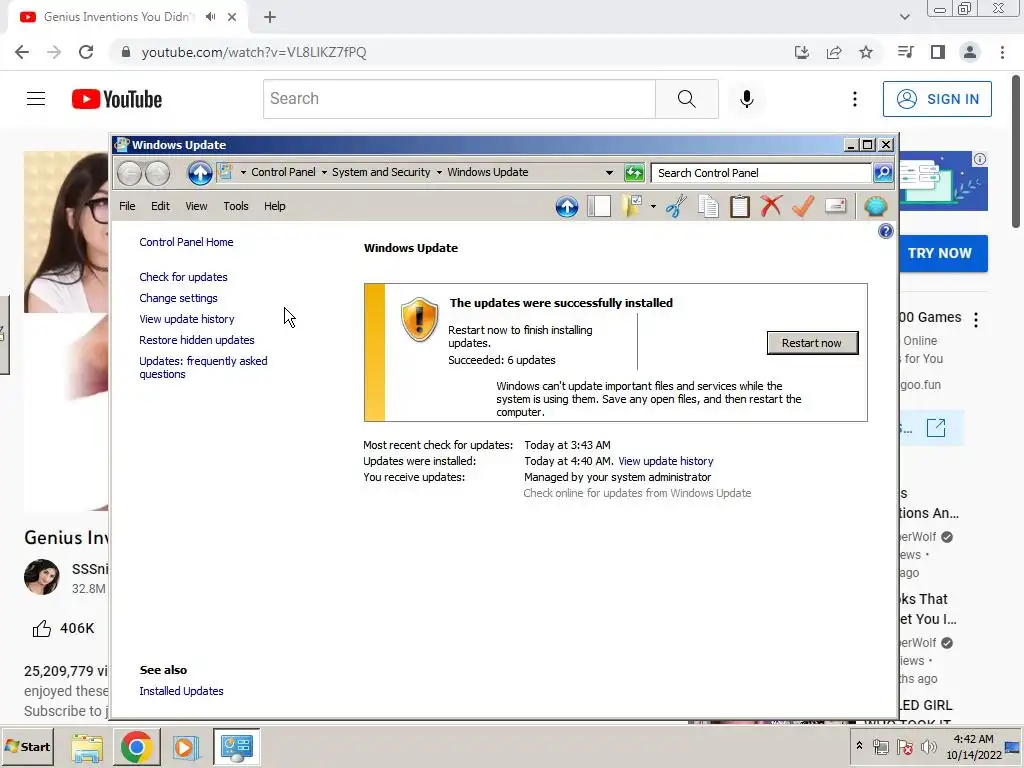Open the views dropdown arrow next to folder icon
This screenshot has height=768, width=1024.
click(653, 207)
